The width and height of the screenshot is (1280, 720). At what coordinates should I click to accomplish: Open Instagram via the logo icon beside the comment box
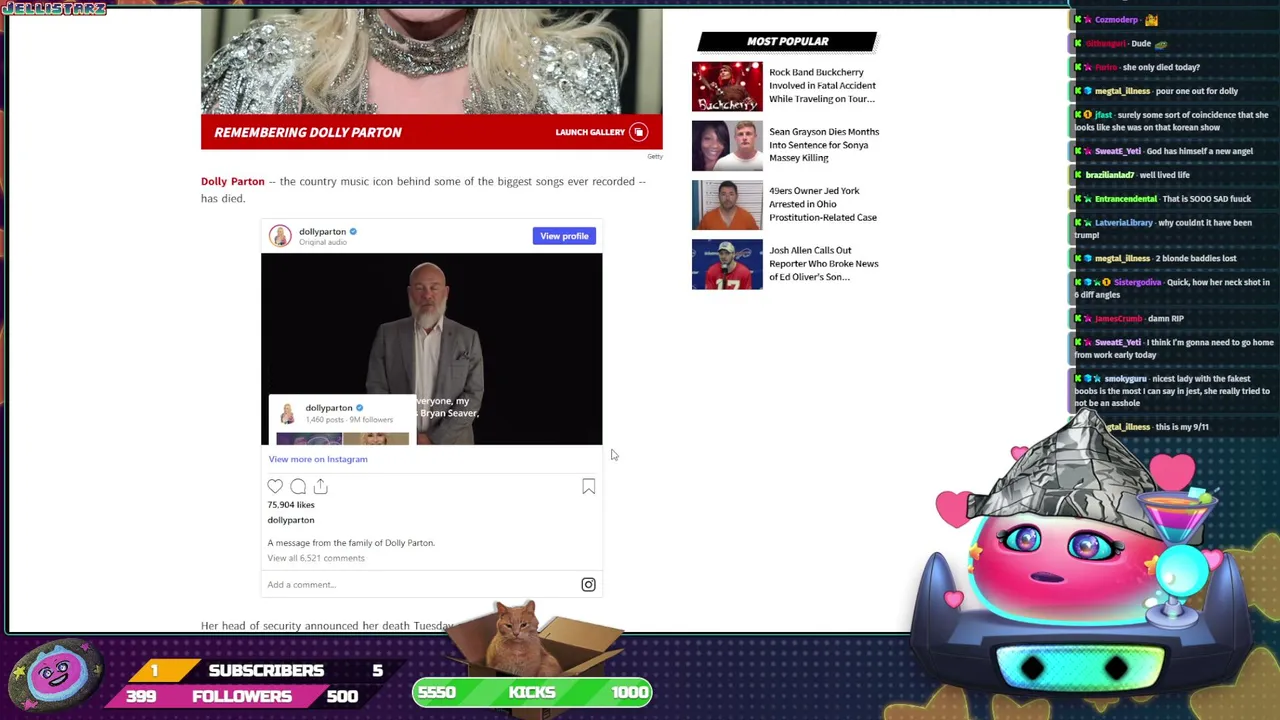[x=588, y=584]
